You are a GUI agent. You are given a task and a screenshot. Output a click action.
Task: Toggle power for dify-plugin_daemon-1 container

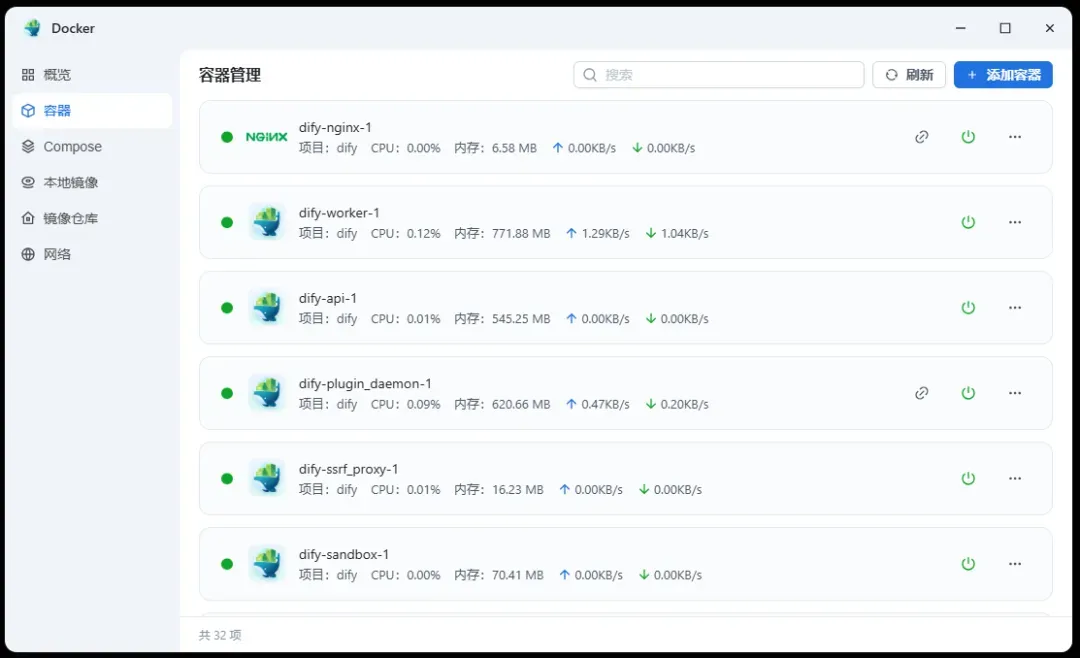968,393
